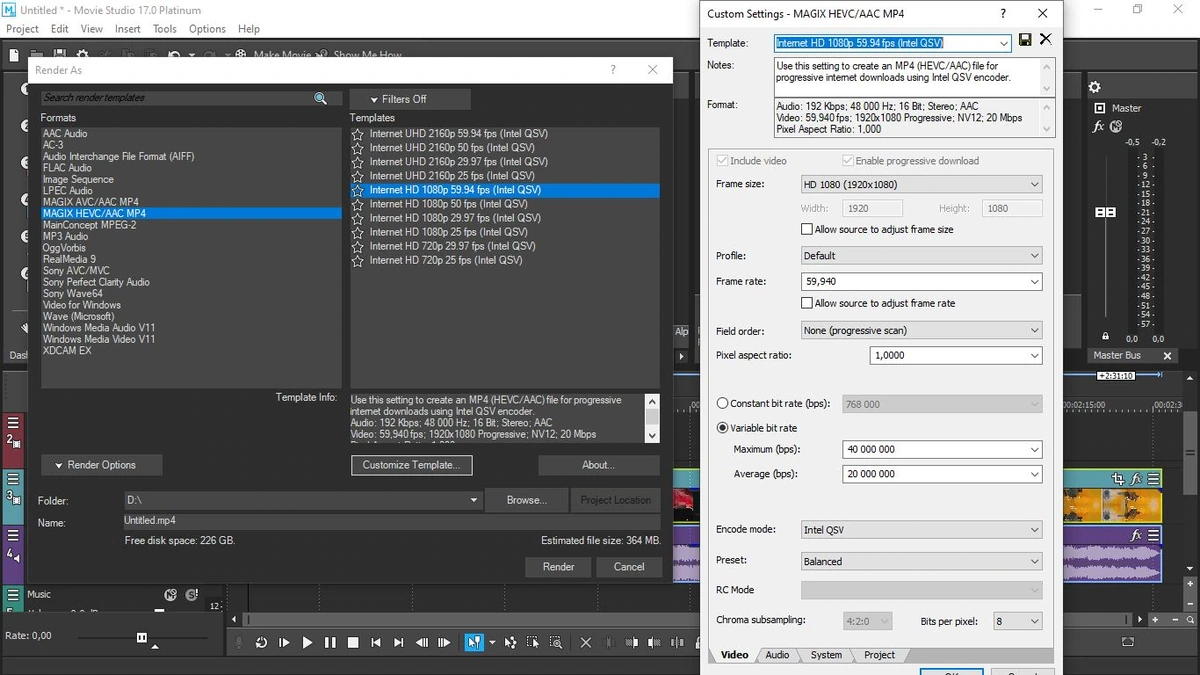Open the Template dropdown in Custom Settings

click(x=1004, y=43)
